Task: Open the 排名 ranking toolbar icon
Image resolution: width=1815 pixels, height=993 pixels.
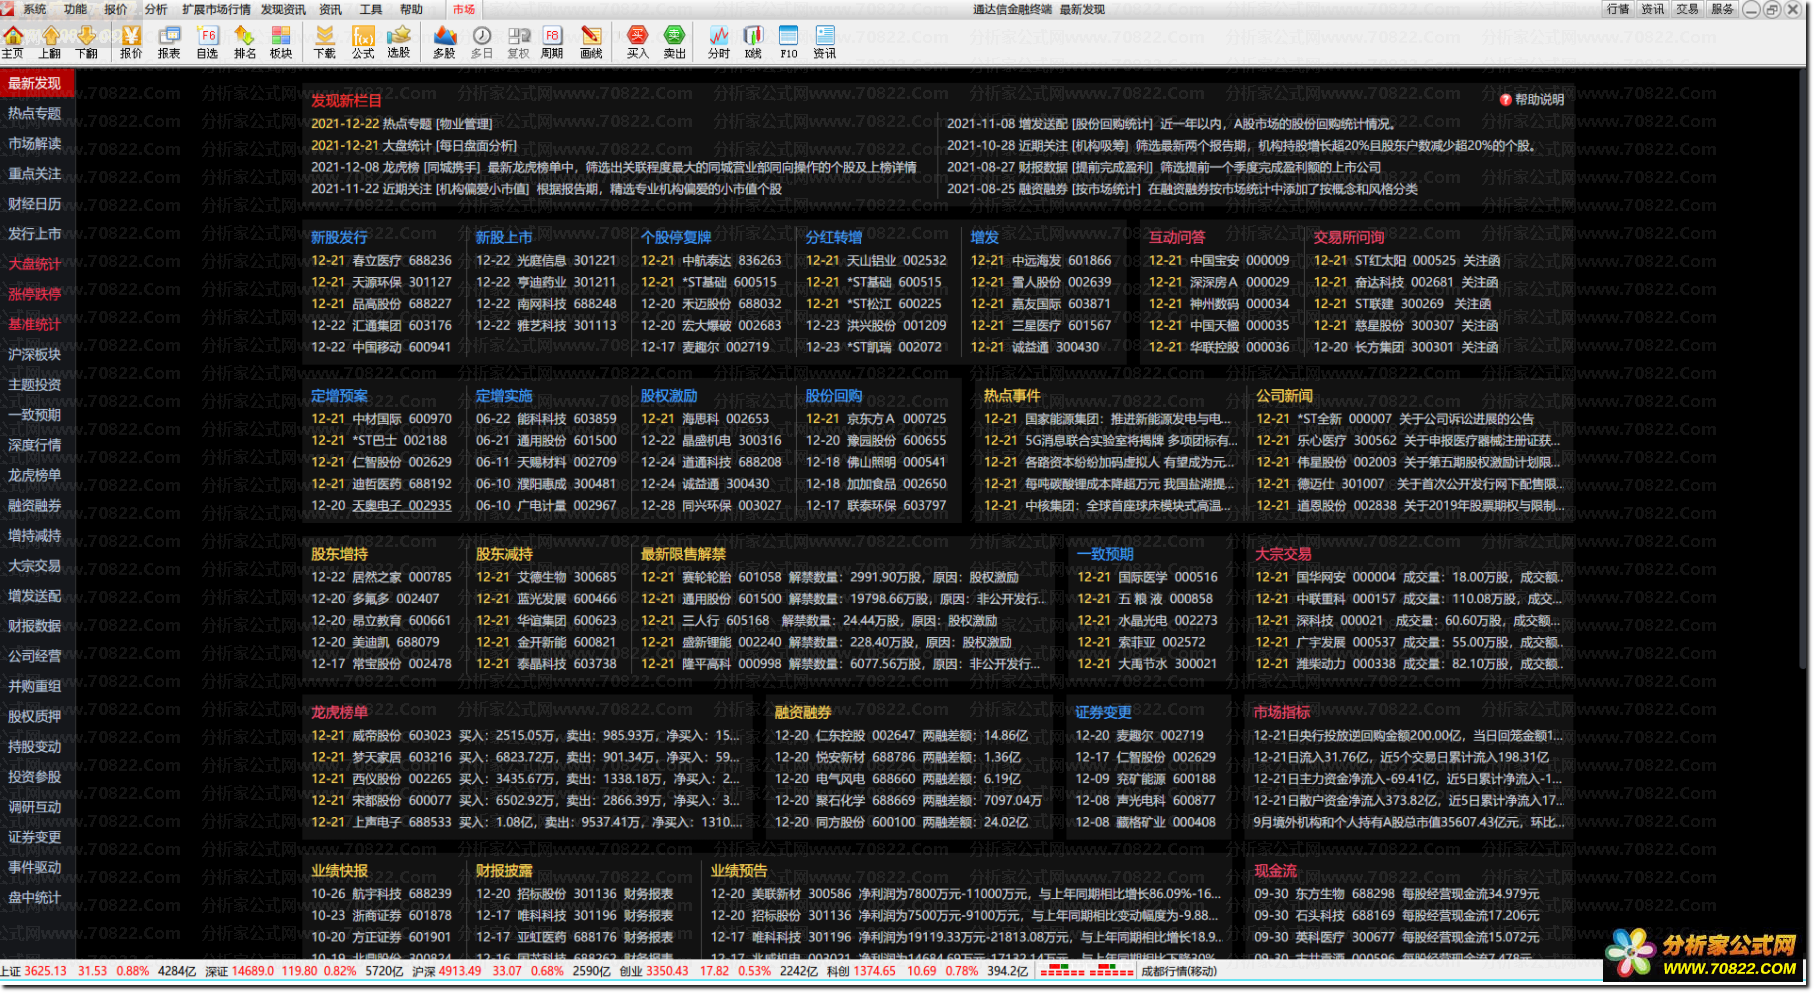Action: 244,42
